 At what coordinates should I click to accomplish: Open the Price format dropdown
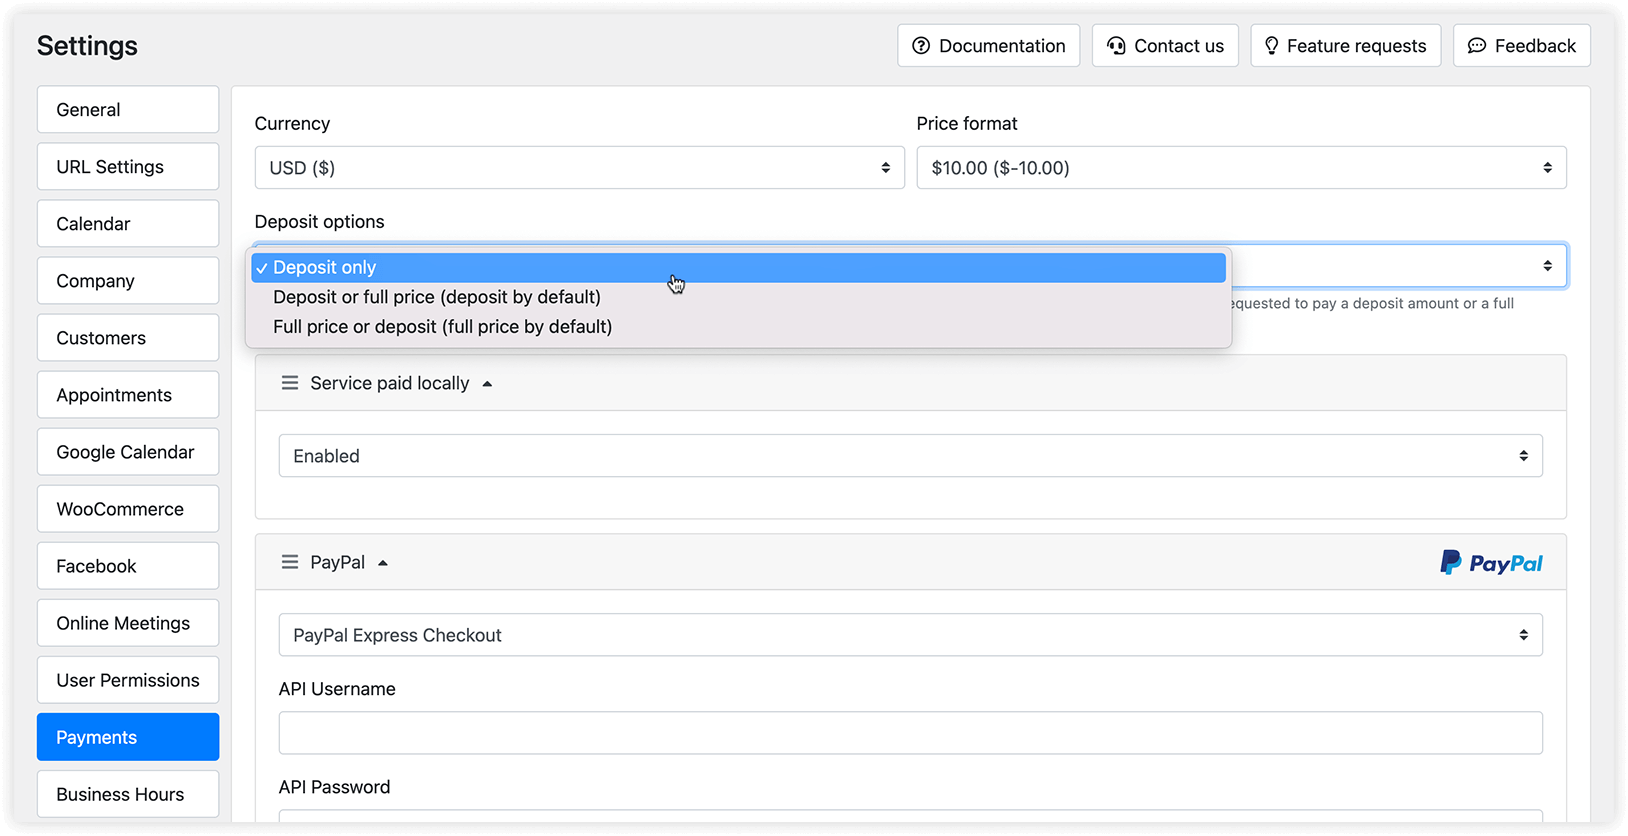(x=1241, y=168)
